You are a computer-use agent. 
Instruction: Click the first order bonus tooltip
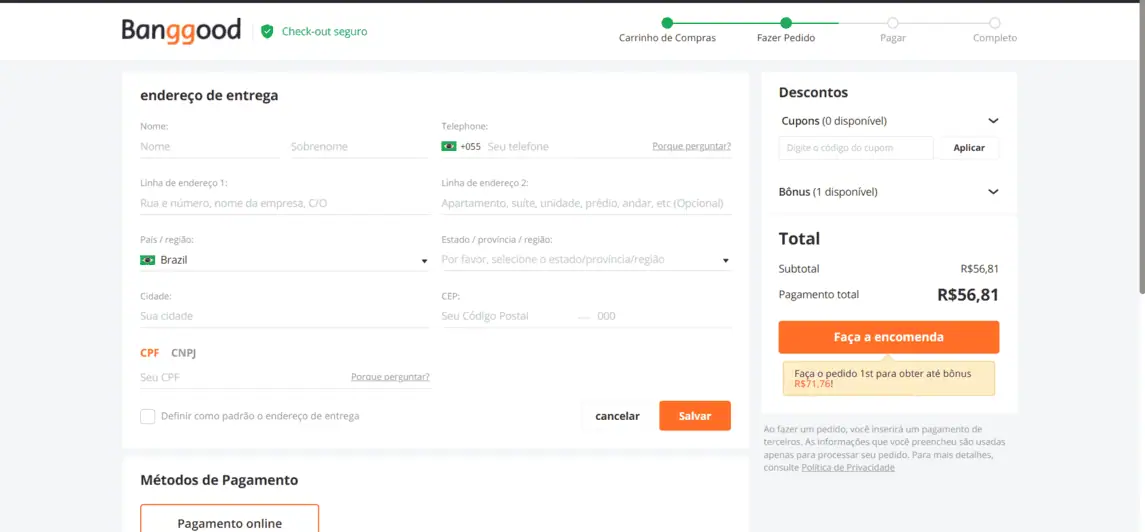point(889,378)
